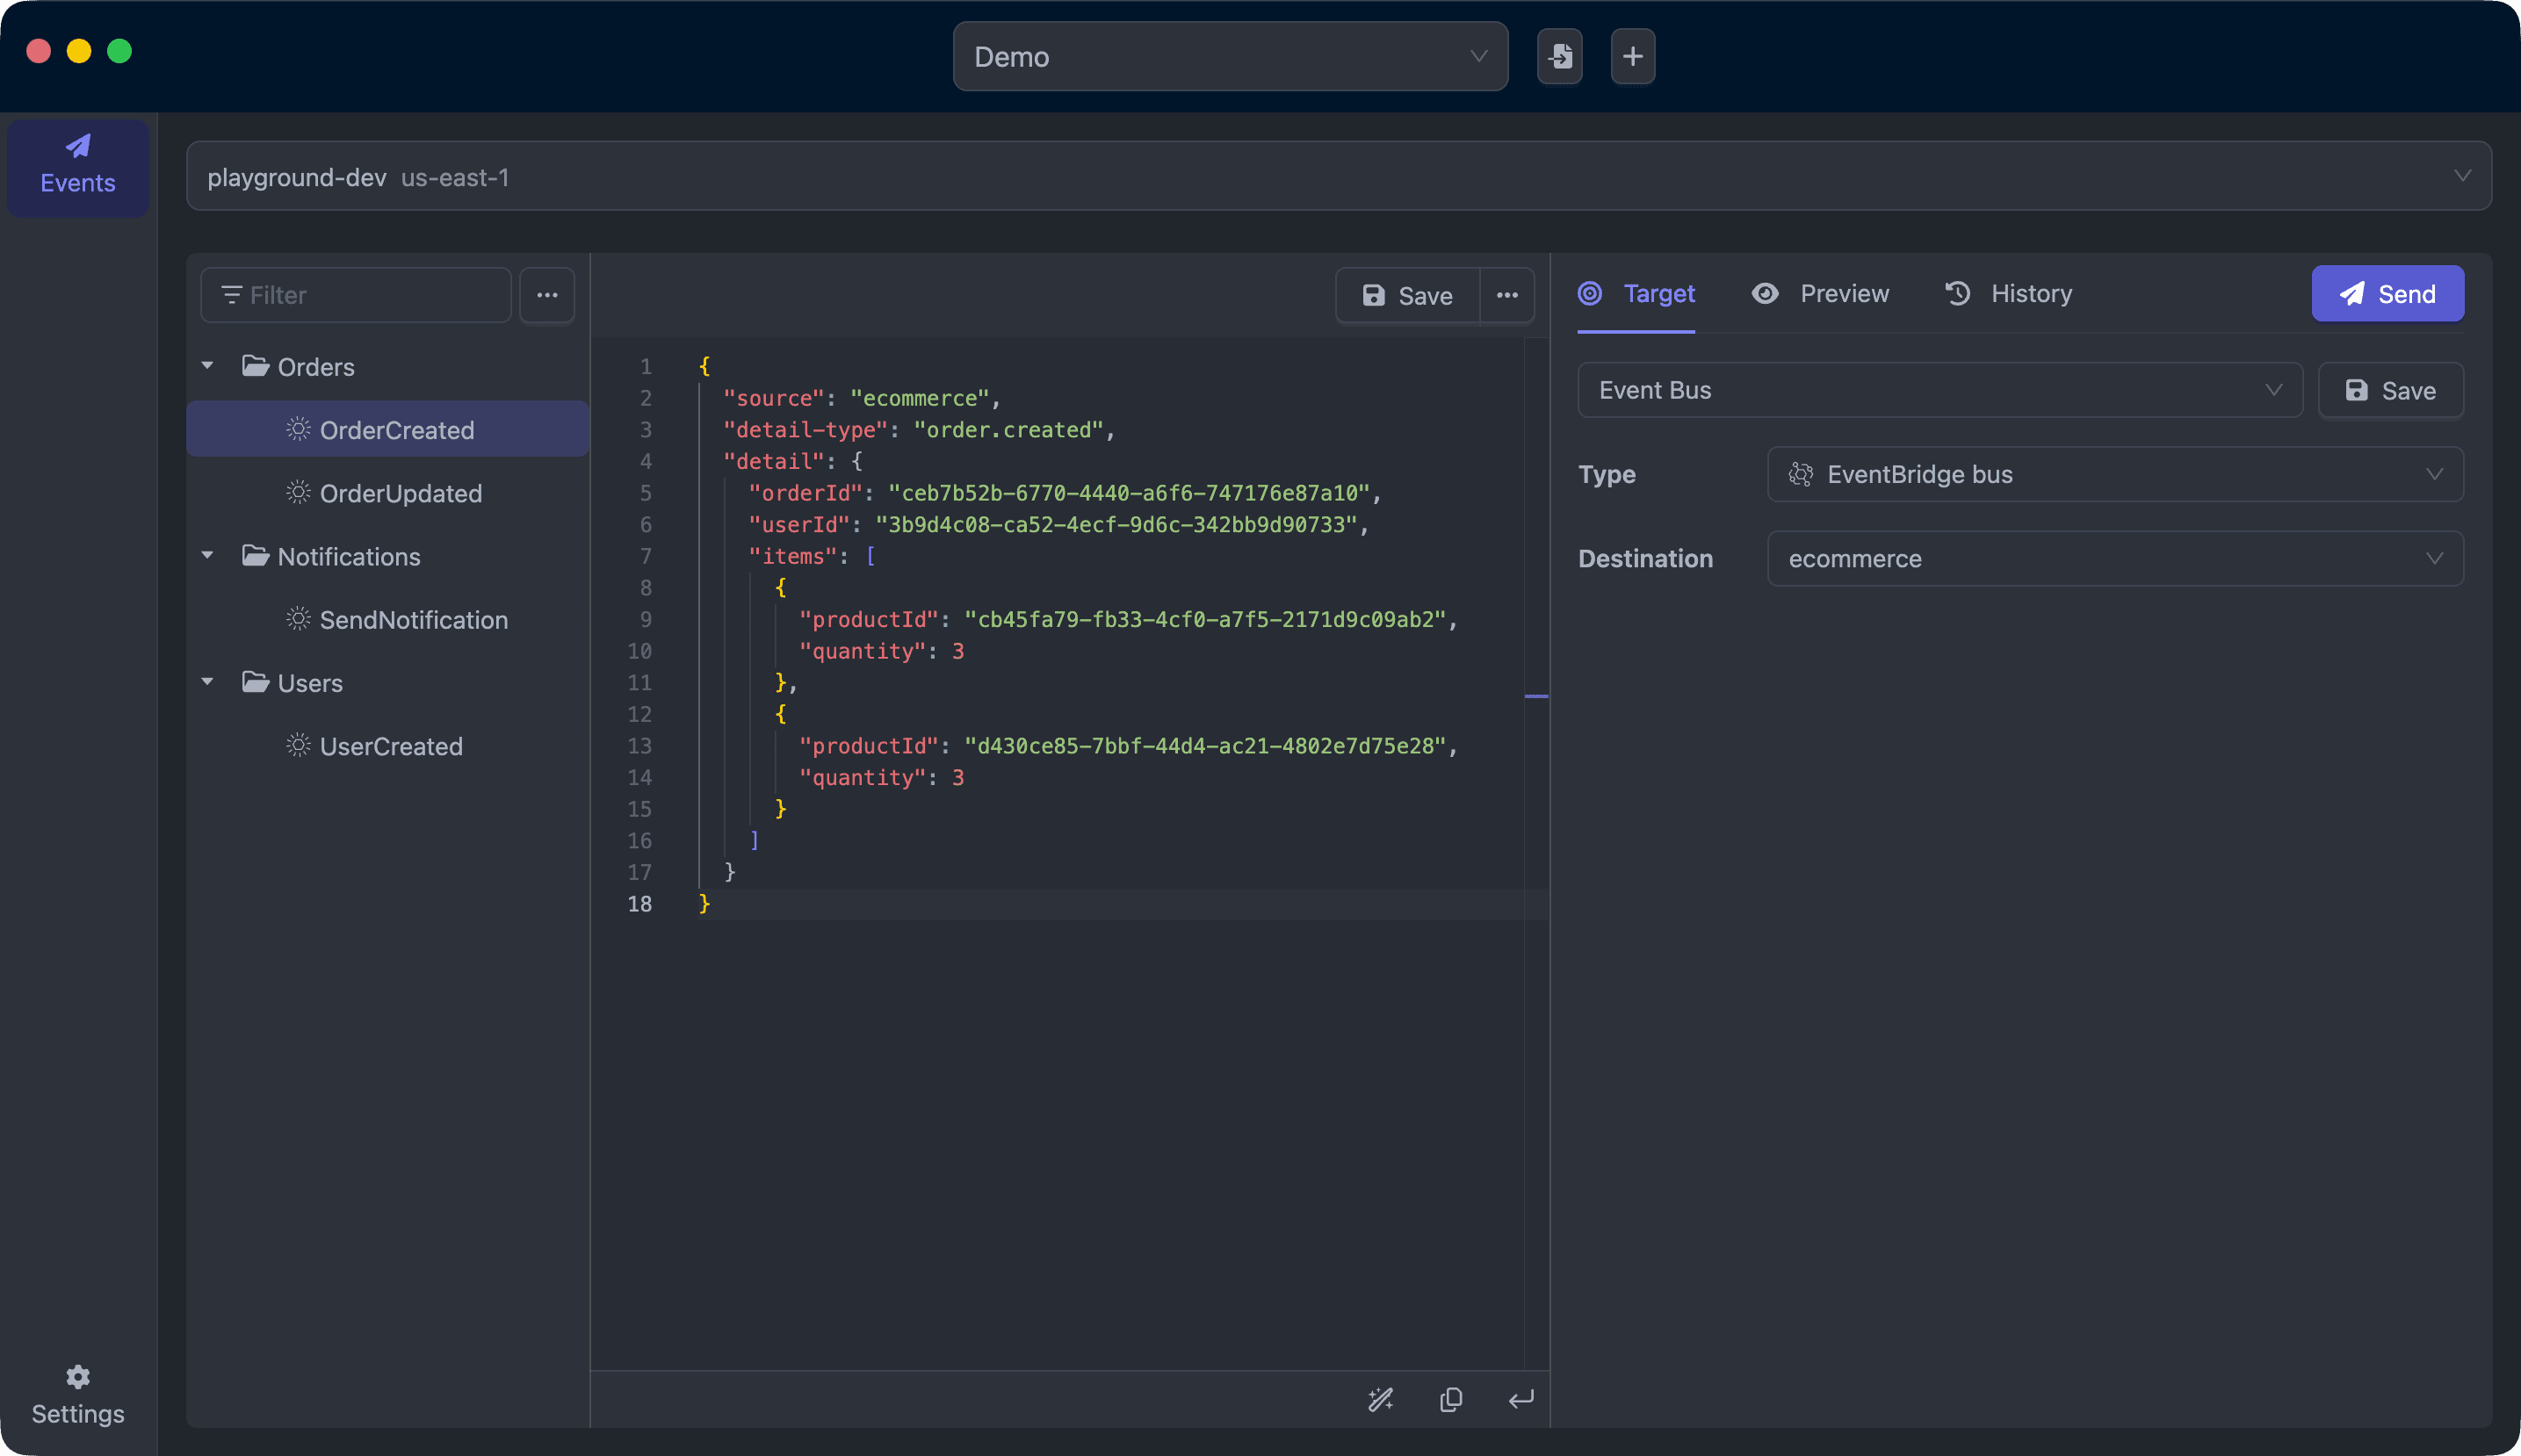
Task: Click the Notifications folder icon
Action: pyautogui.click(x=255, y=556)
